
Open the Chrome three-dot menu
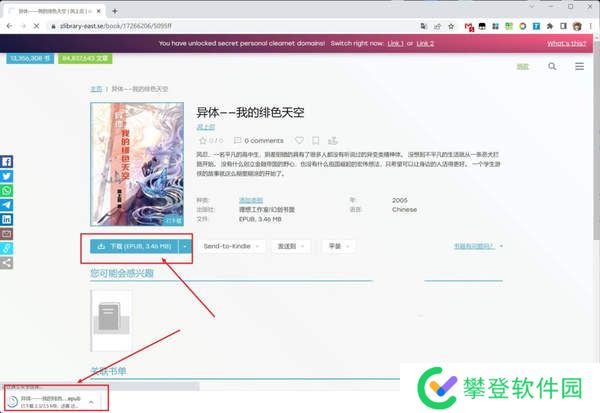pos(591,26)
